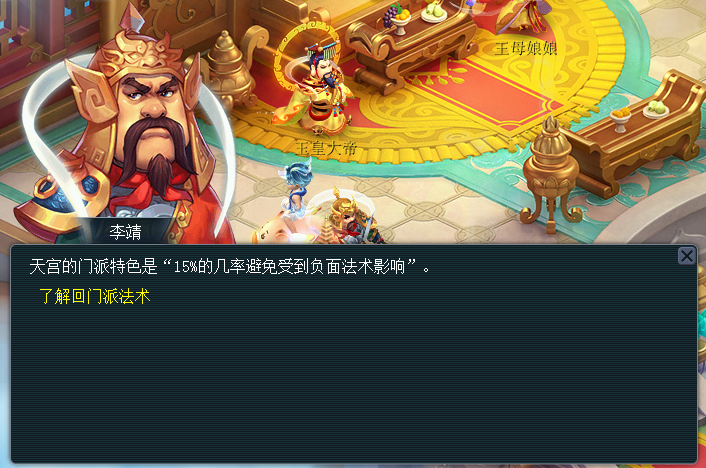Select the blue-haired character
This screenshot has height=468, width=706.
(x=297, y=189)
